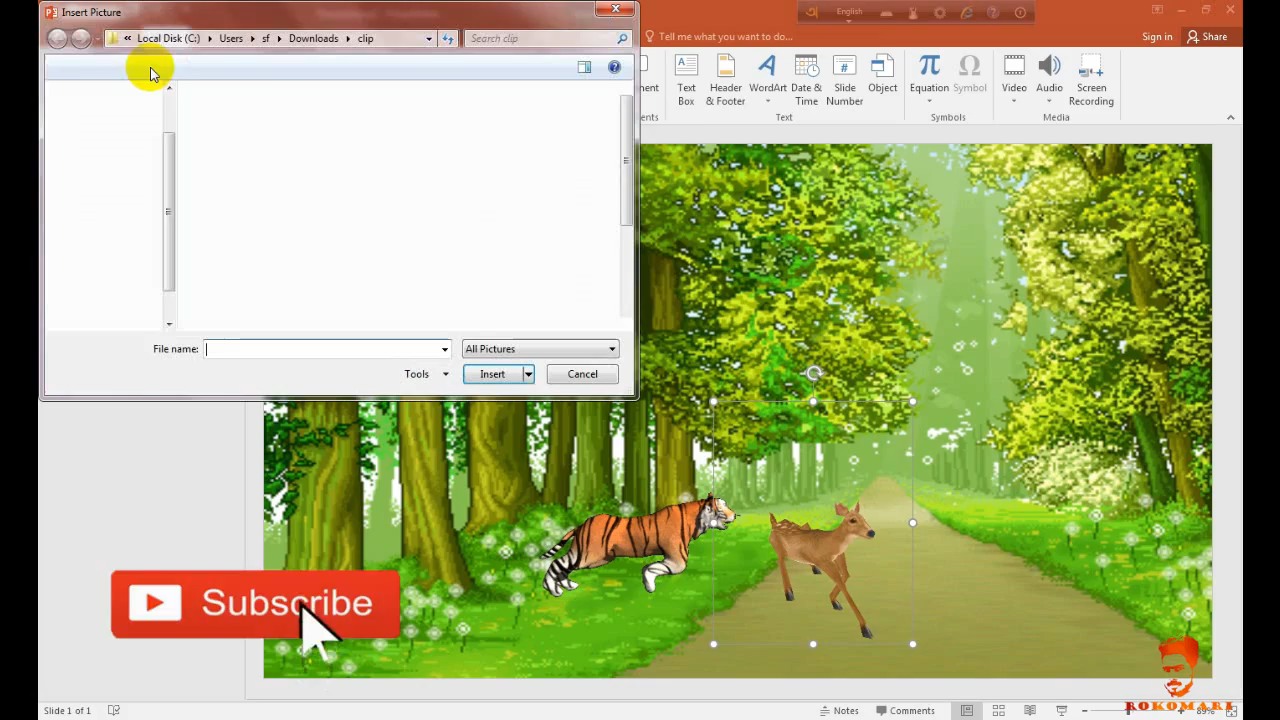Viewport: 1280px width, 720px height.
Task: Insert an Equation
Action: [x=929, y=80]
